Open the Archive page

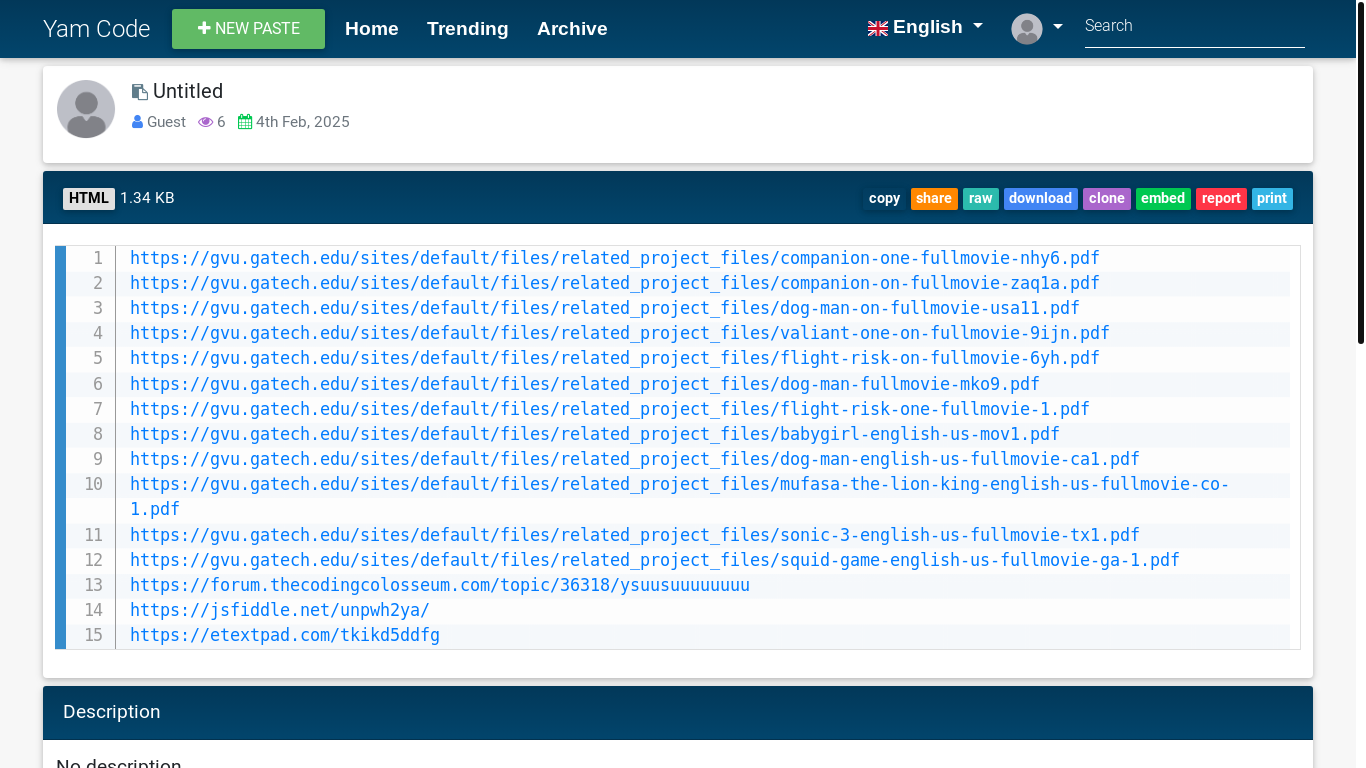tap(572, 29)
